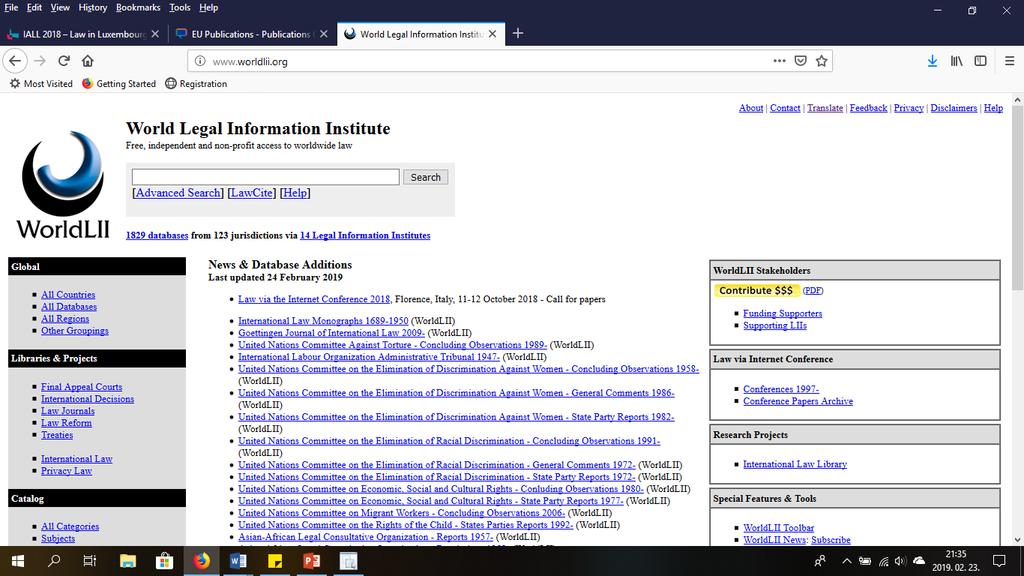This screenshot has width=1024, height=576.
Task: Open the LawCite link
Action: [251, 193]
